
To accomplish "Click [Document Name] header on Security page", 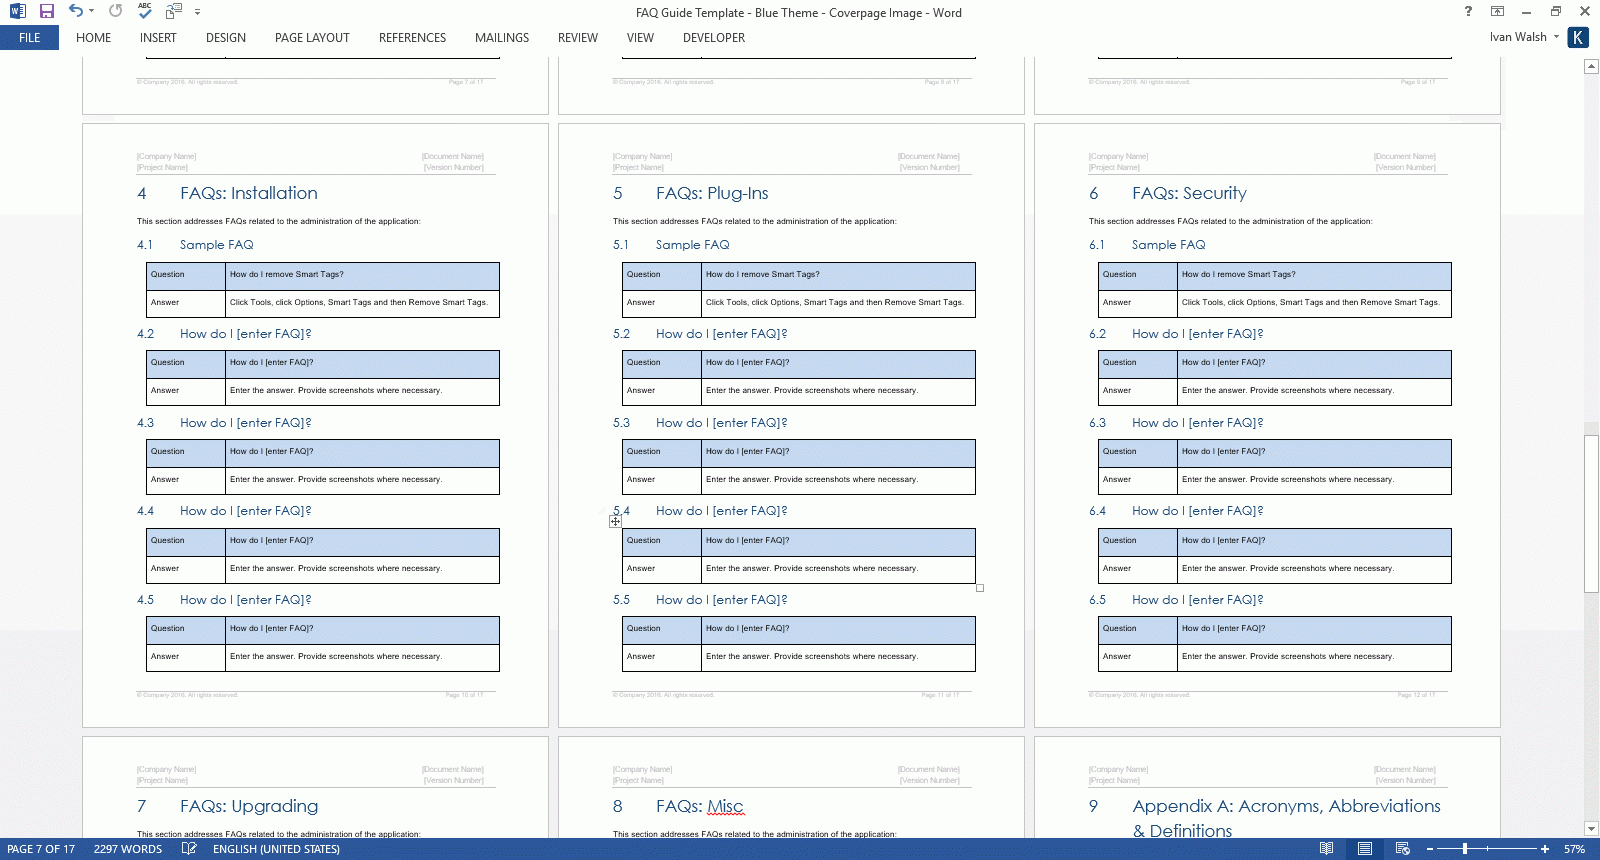I will click(1404, 156).
